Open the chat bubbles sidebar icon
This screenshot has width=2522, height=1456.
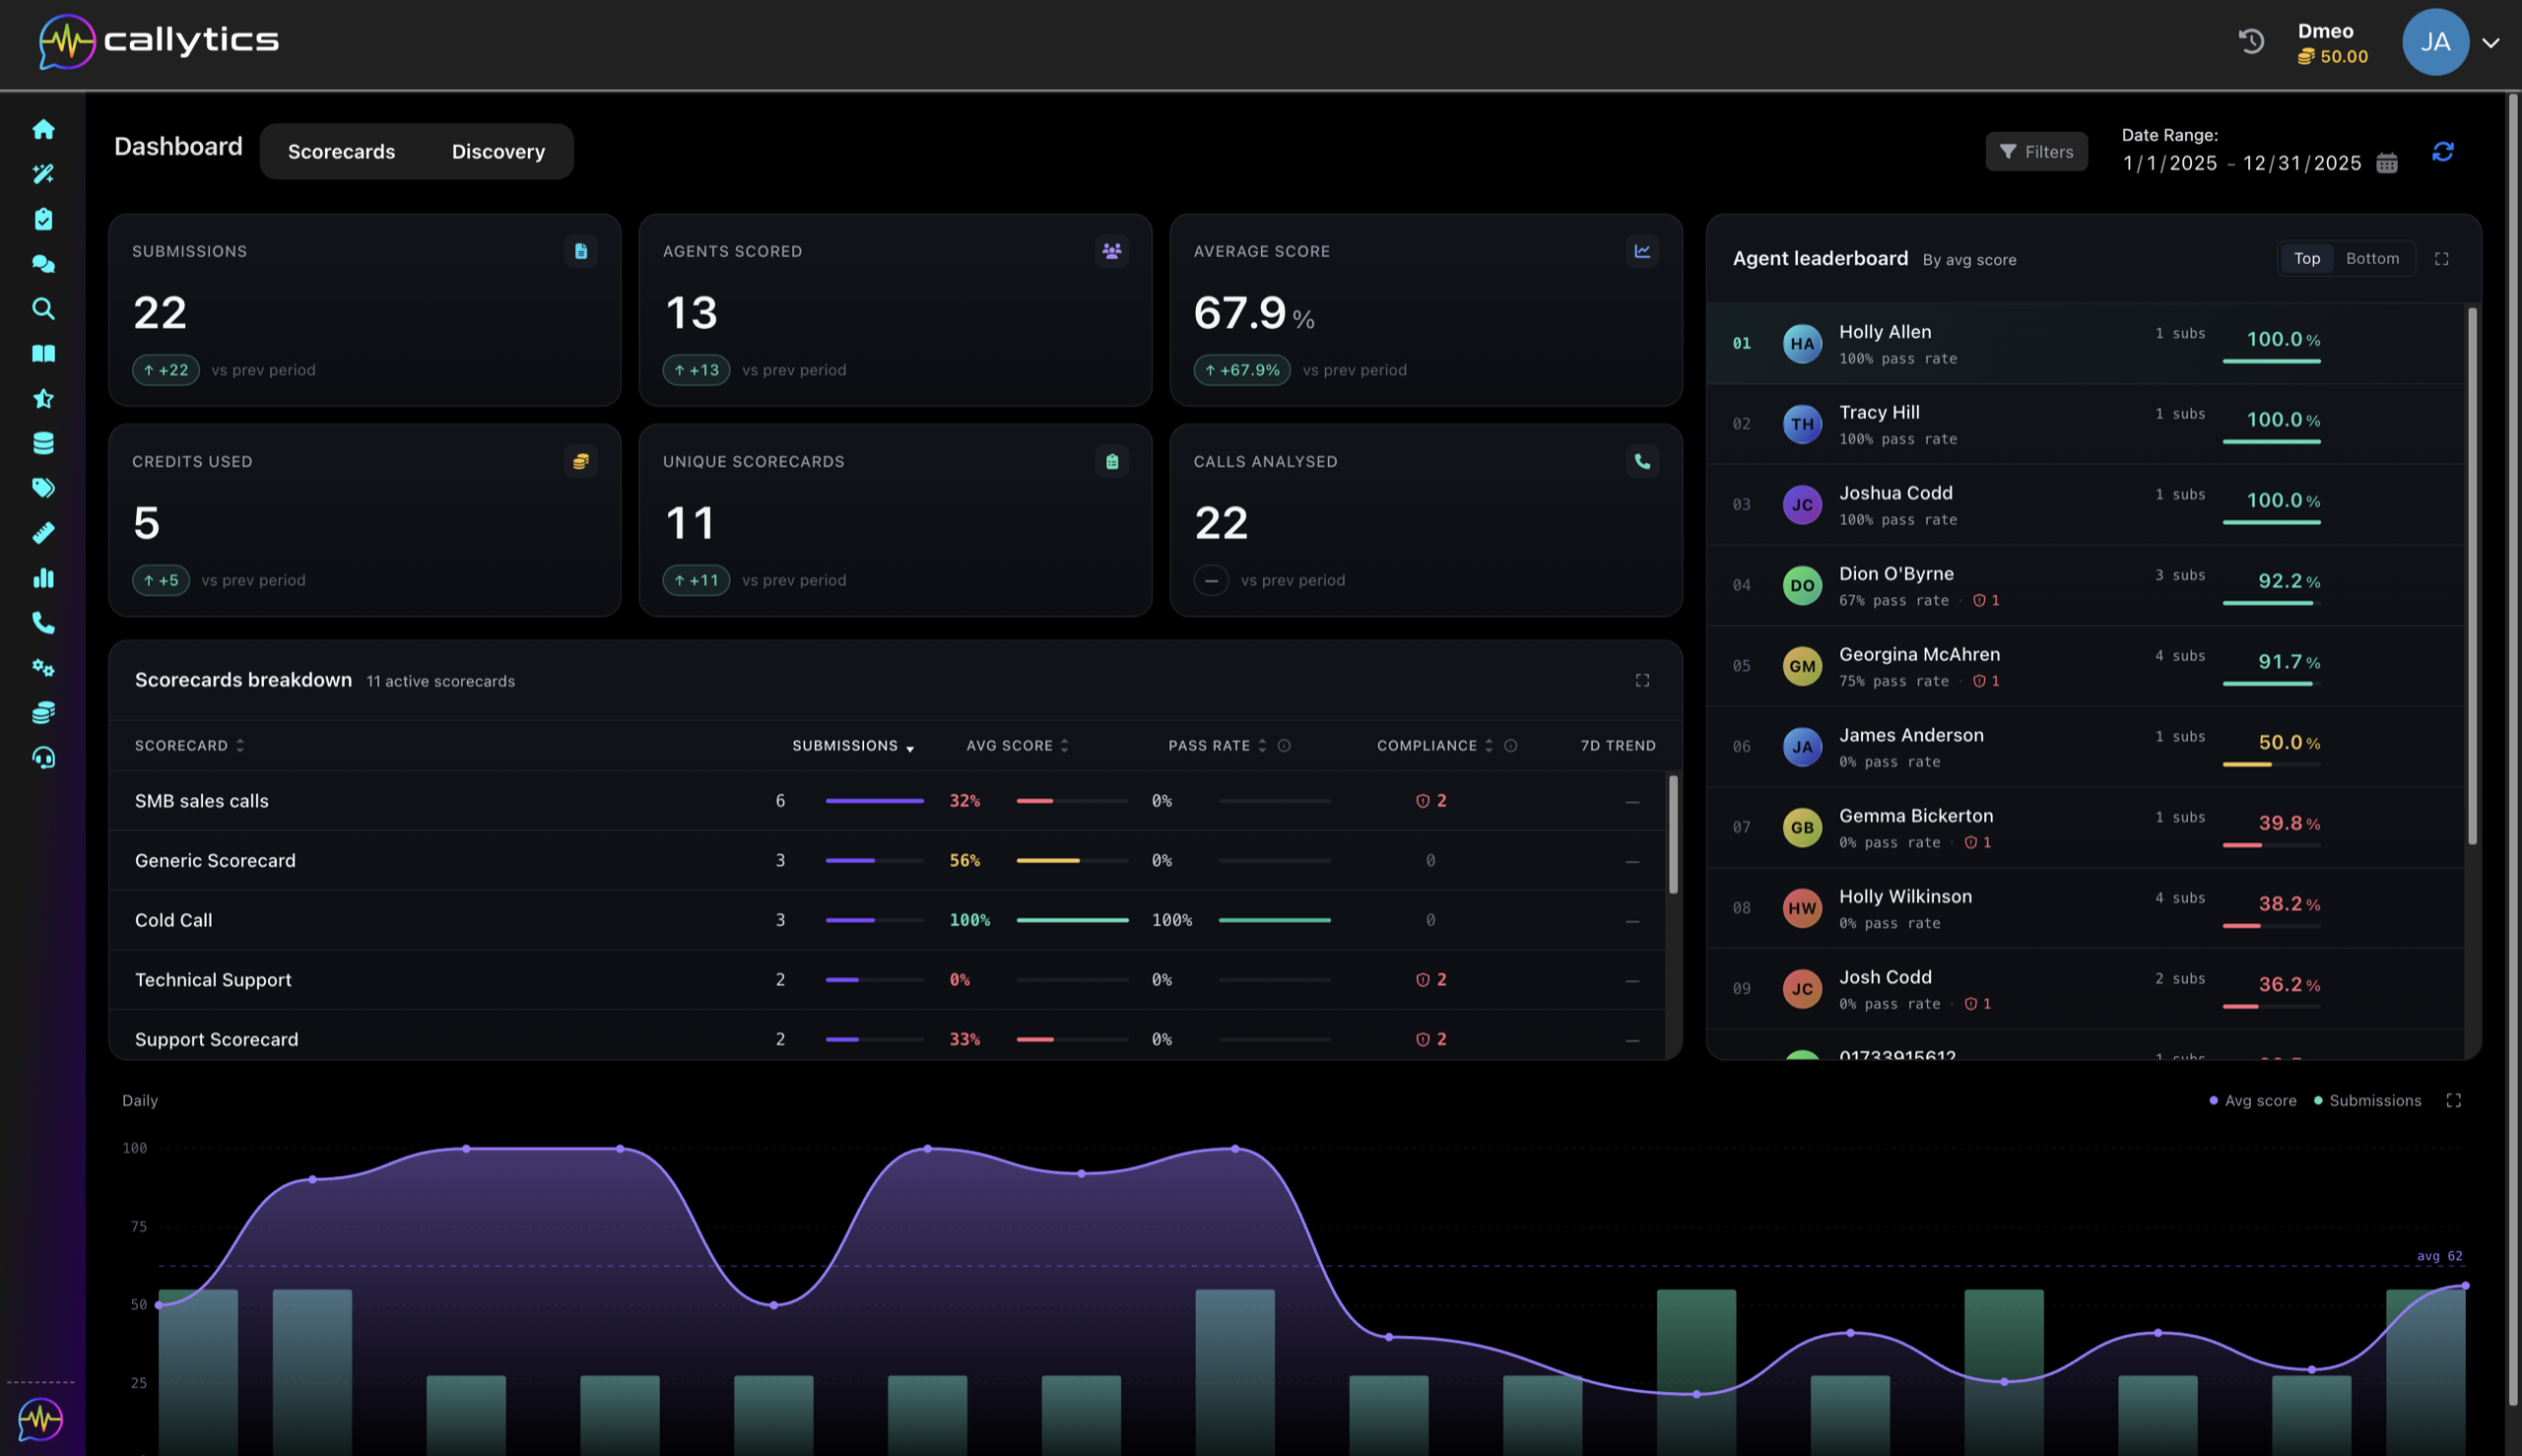pos(43,264)
